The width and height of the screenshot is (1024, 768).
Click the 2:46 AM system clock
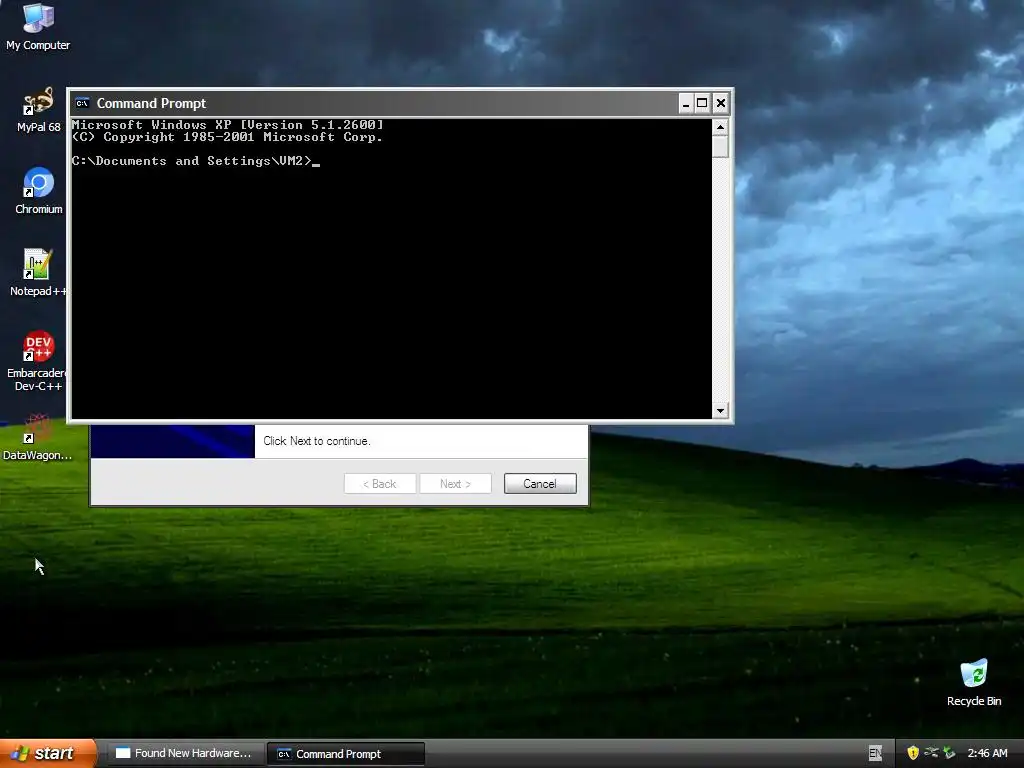click(x=987, y=754)
